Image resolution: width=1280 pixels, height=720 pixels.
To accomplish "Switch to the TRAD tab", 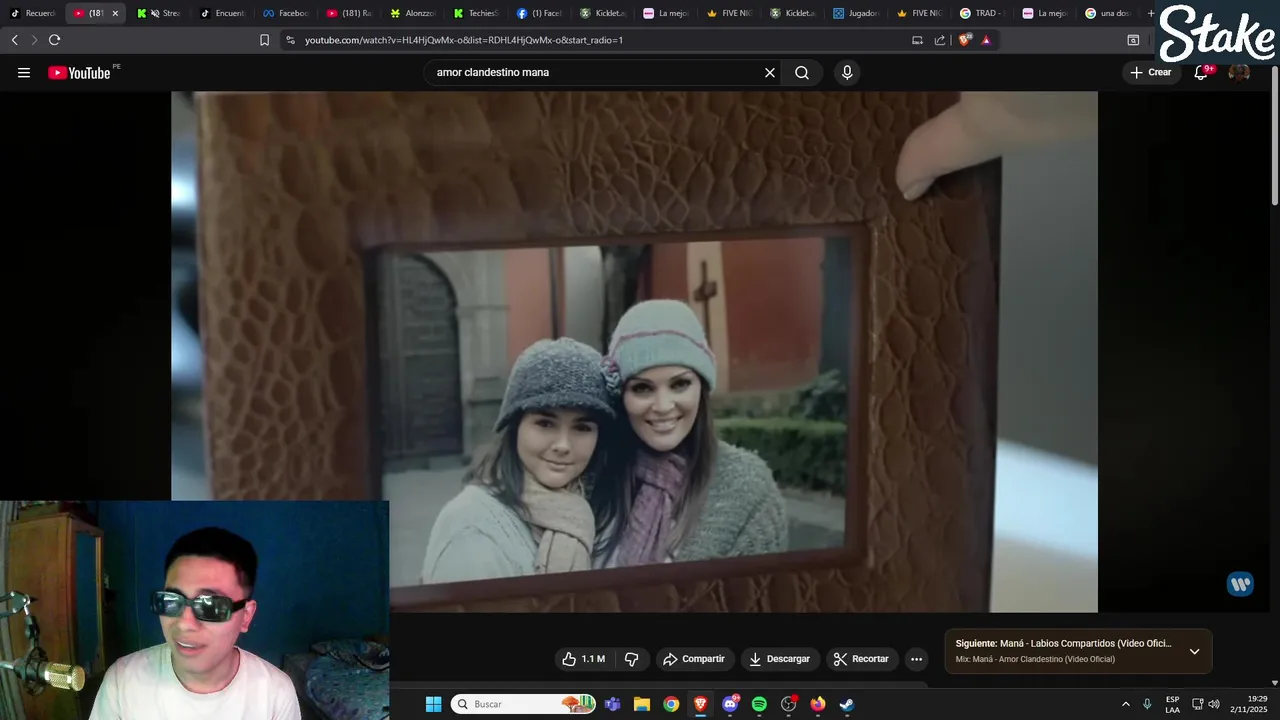I will point(982,13).
